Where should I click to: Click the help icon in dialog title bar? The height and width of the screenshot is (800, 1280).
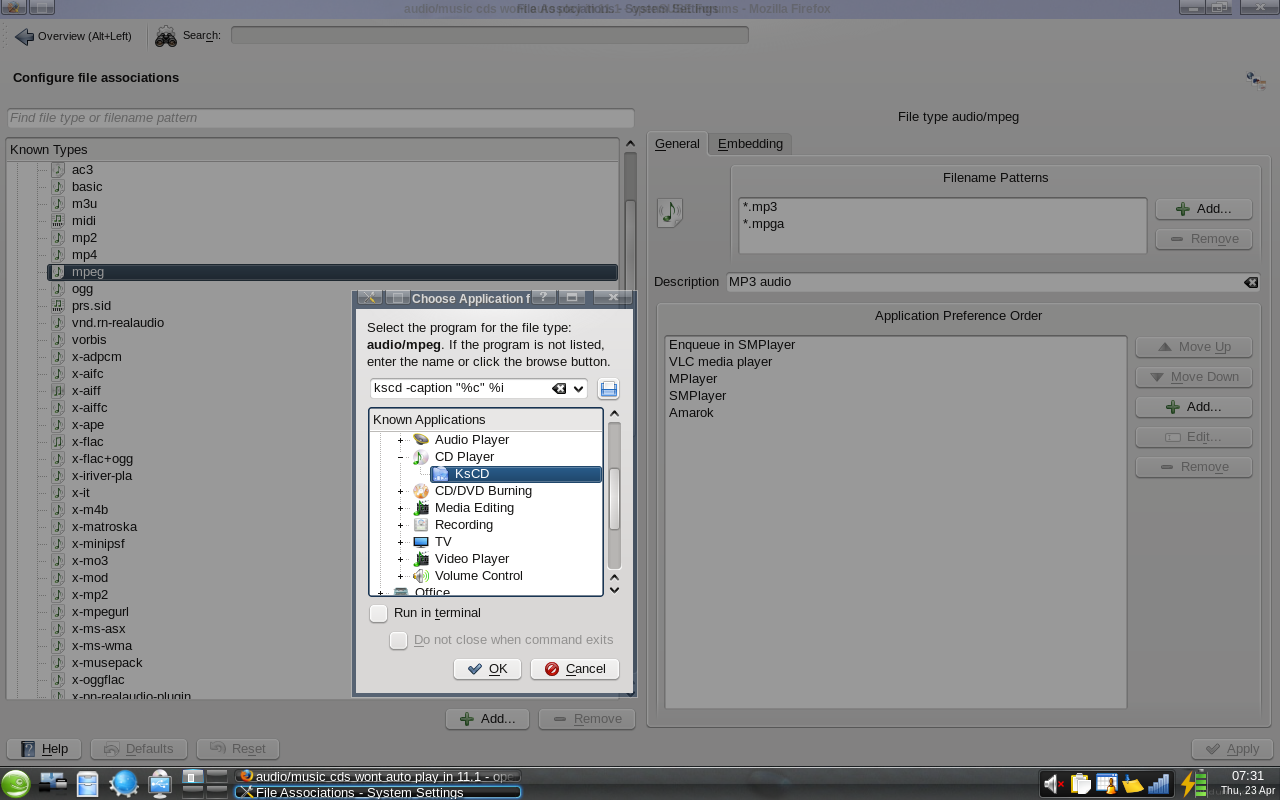543,297
